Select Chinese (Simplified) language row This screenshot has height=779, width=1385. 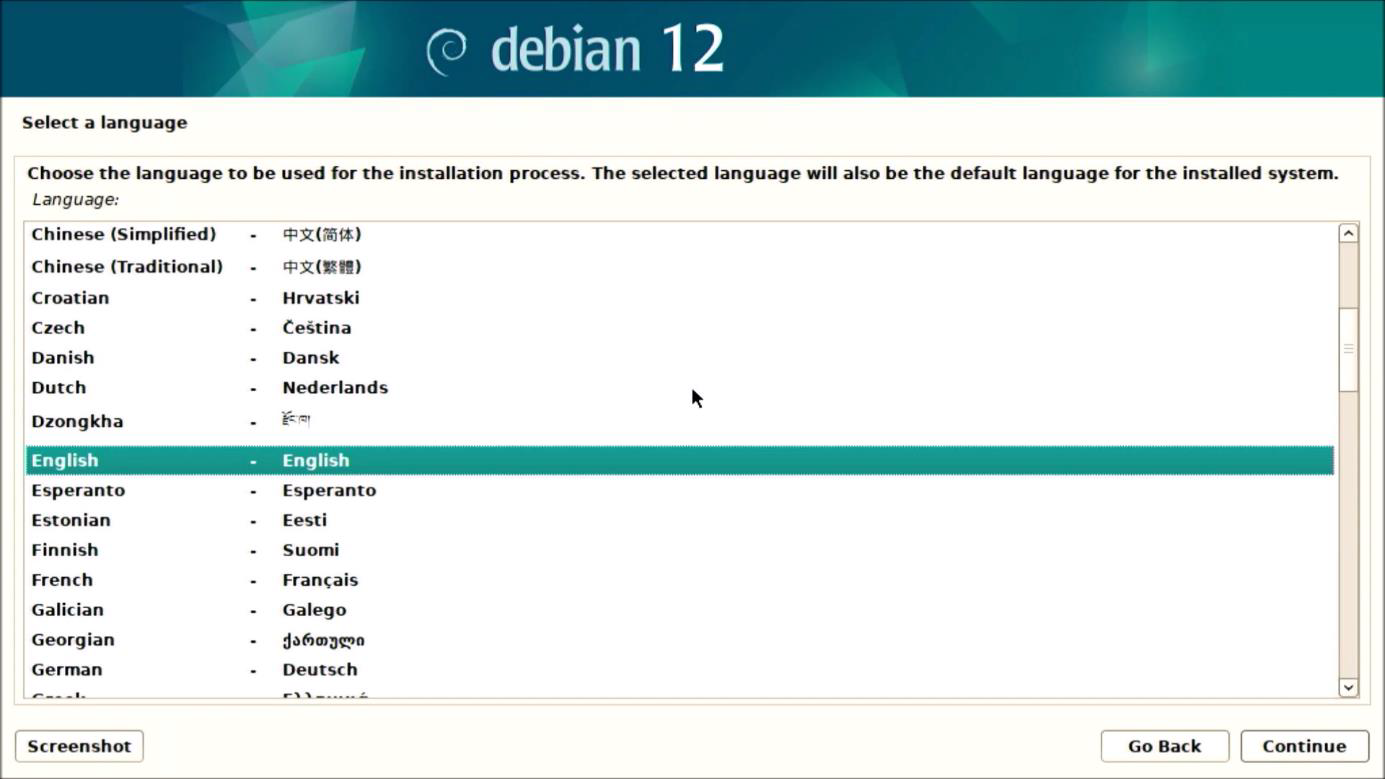click(x=680, y=235)
